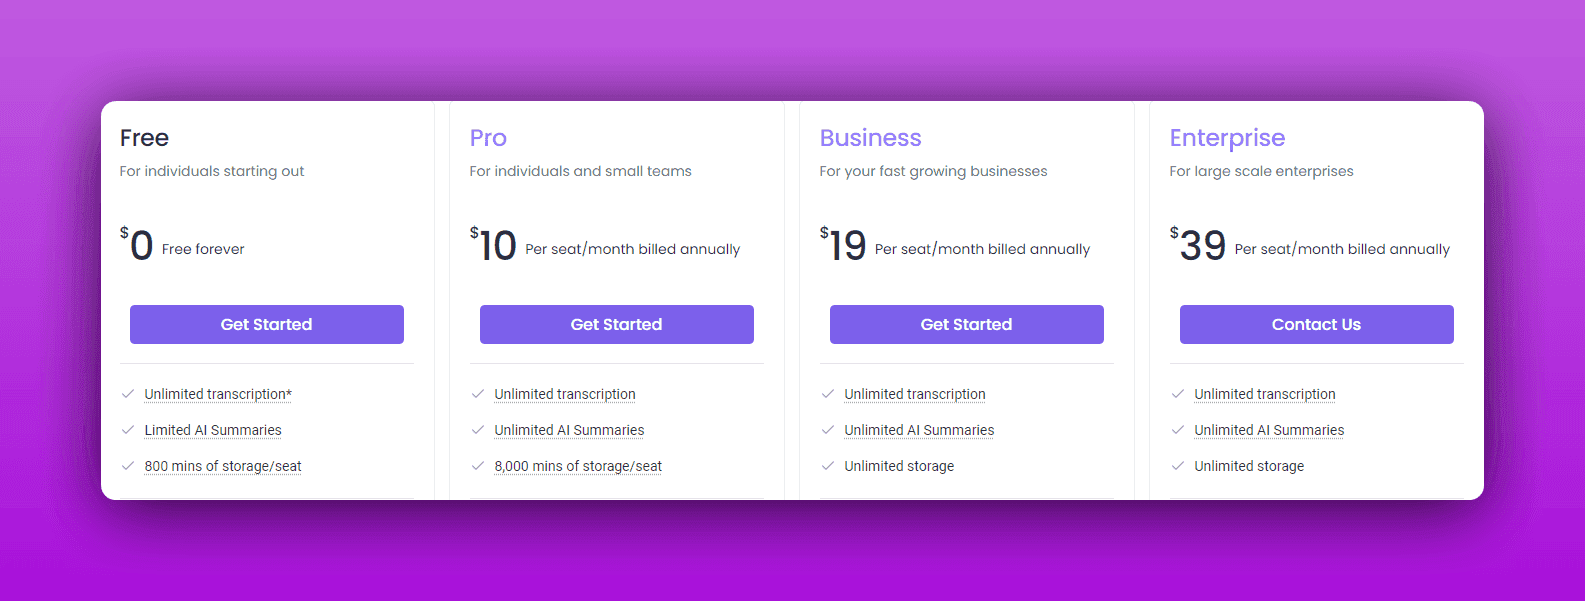Click the checkmark beside 8,000 mins of storage/seat
The image size is (1585, 601).
coord(478,466)
